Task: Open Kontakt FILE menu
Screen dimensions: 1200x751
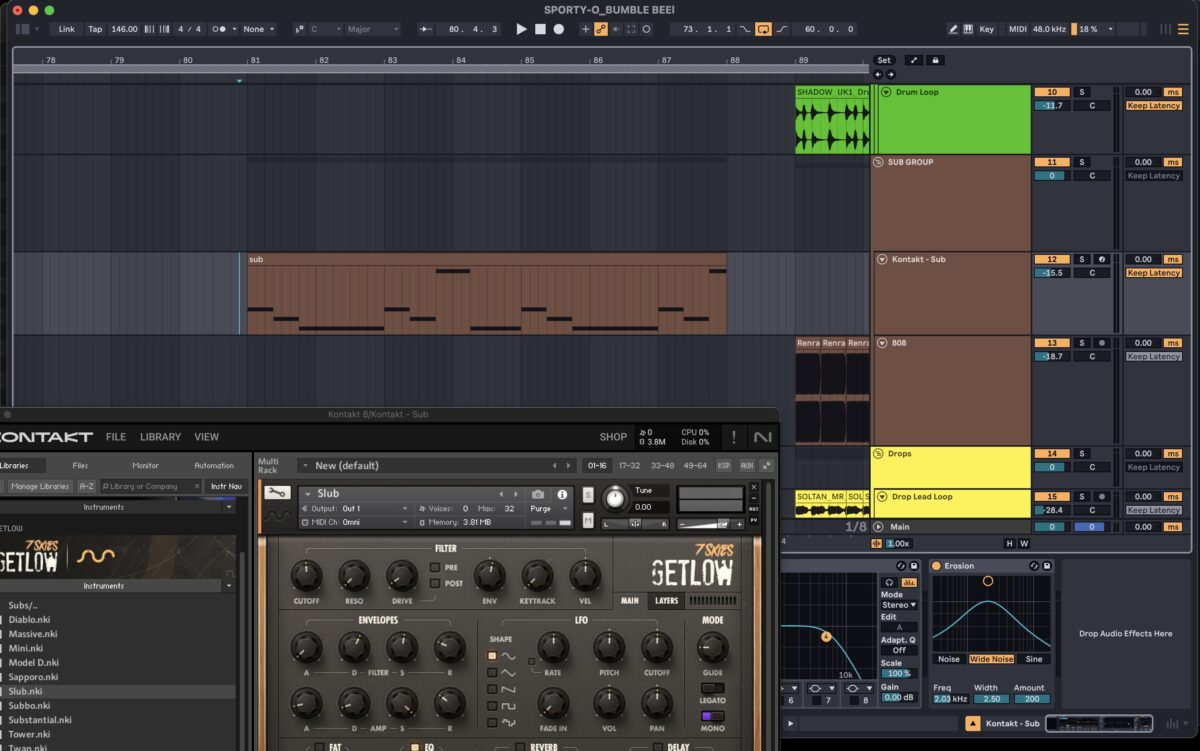Action: [116, 437]
